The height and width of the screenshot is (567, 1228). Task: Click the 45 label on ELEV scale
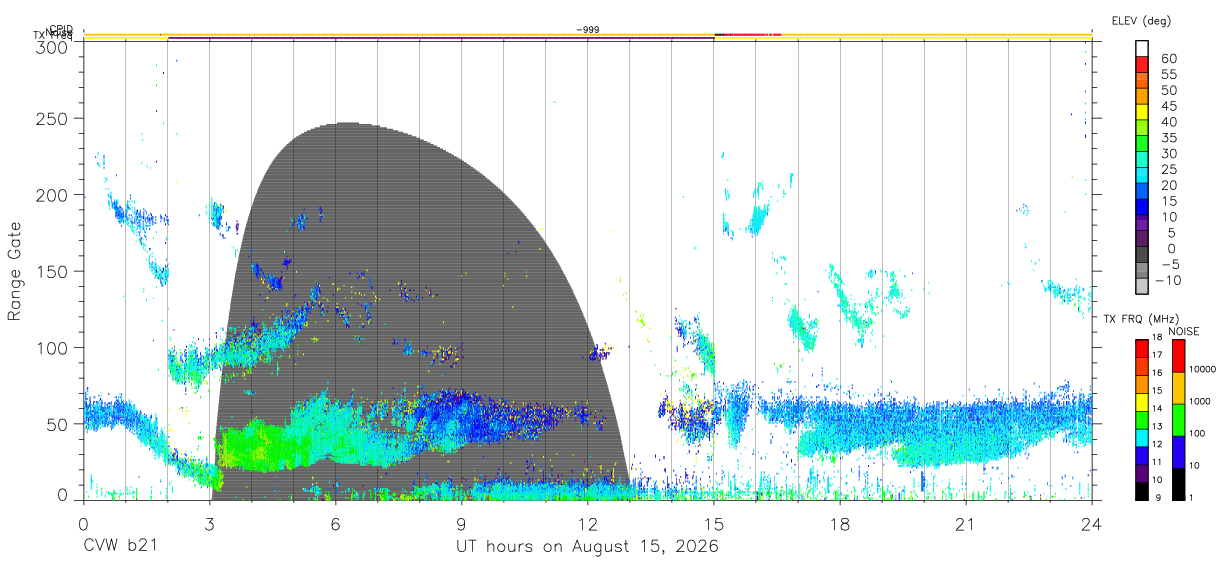pyautogui.click(x=1168, y=106)
